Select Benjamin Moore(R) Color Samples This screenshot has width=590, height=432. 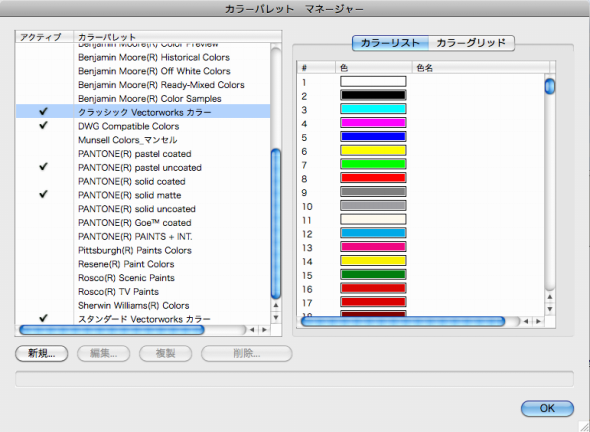point(150,99)
